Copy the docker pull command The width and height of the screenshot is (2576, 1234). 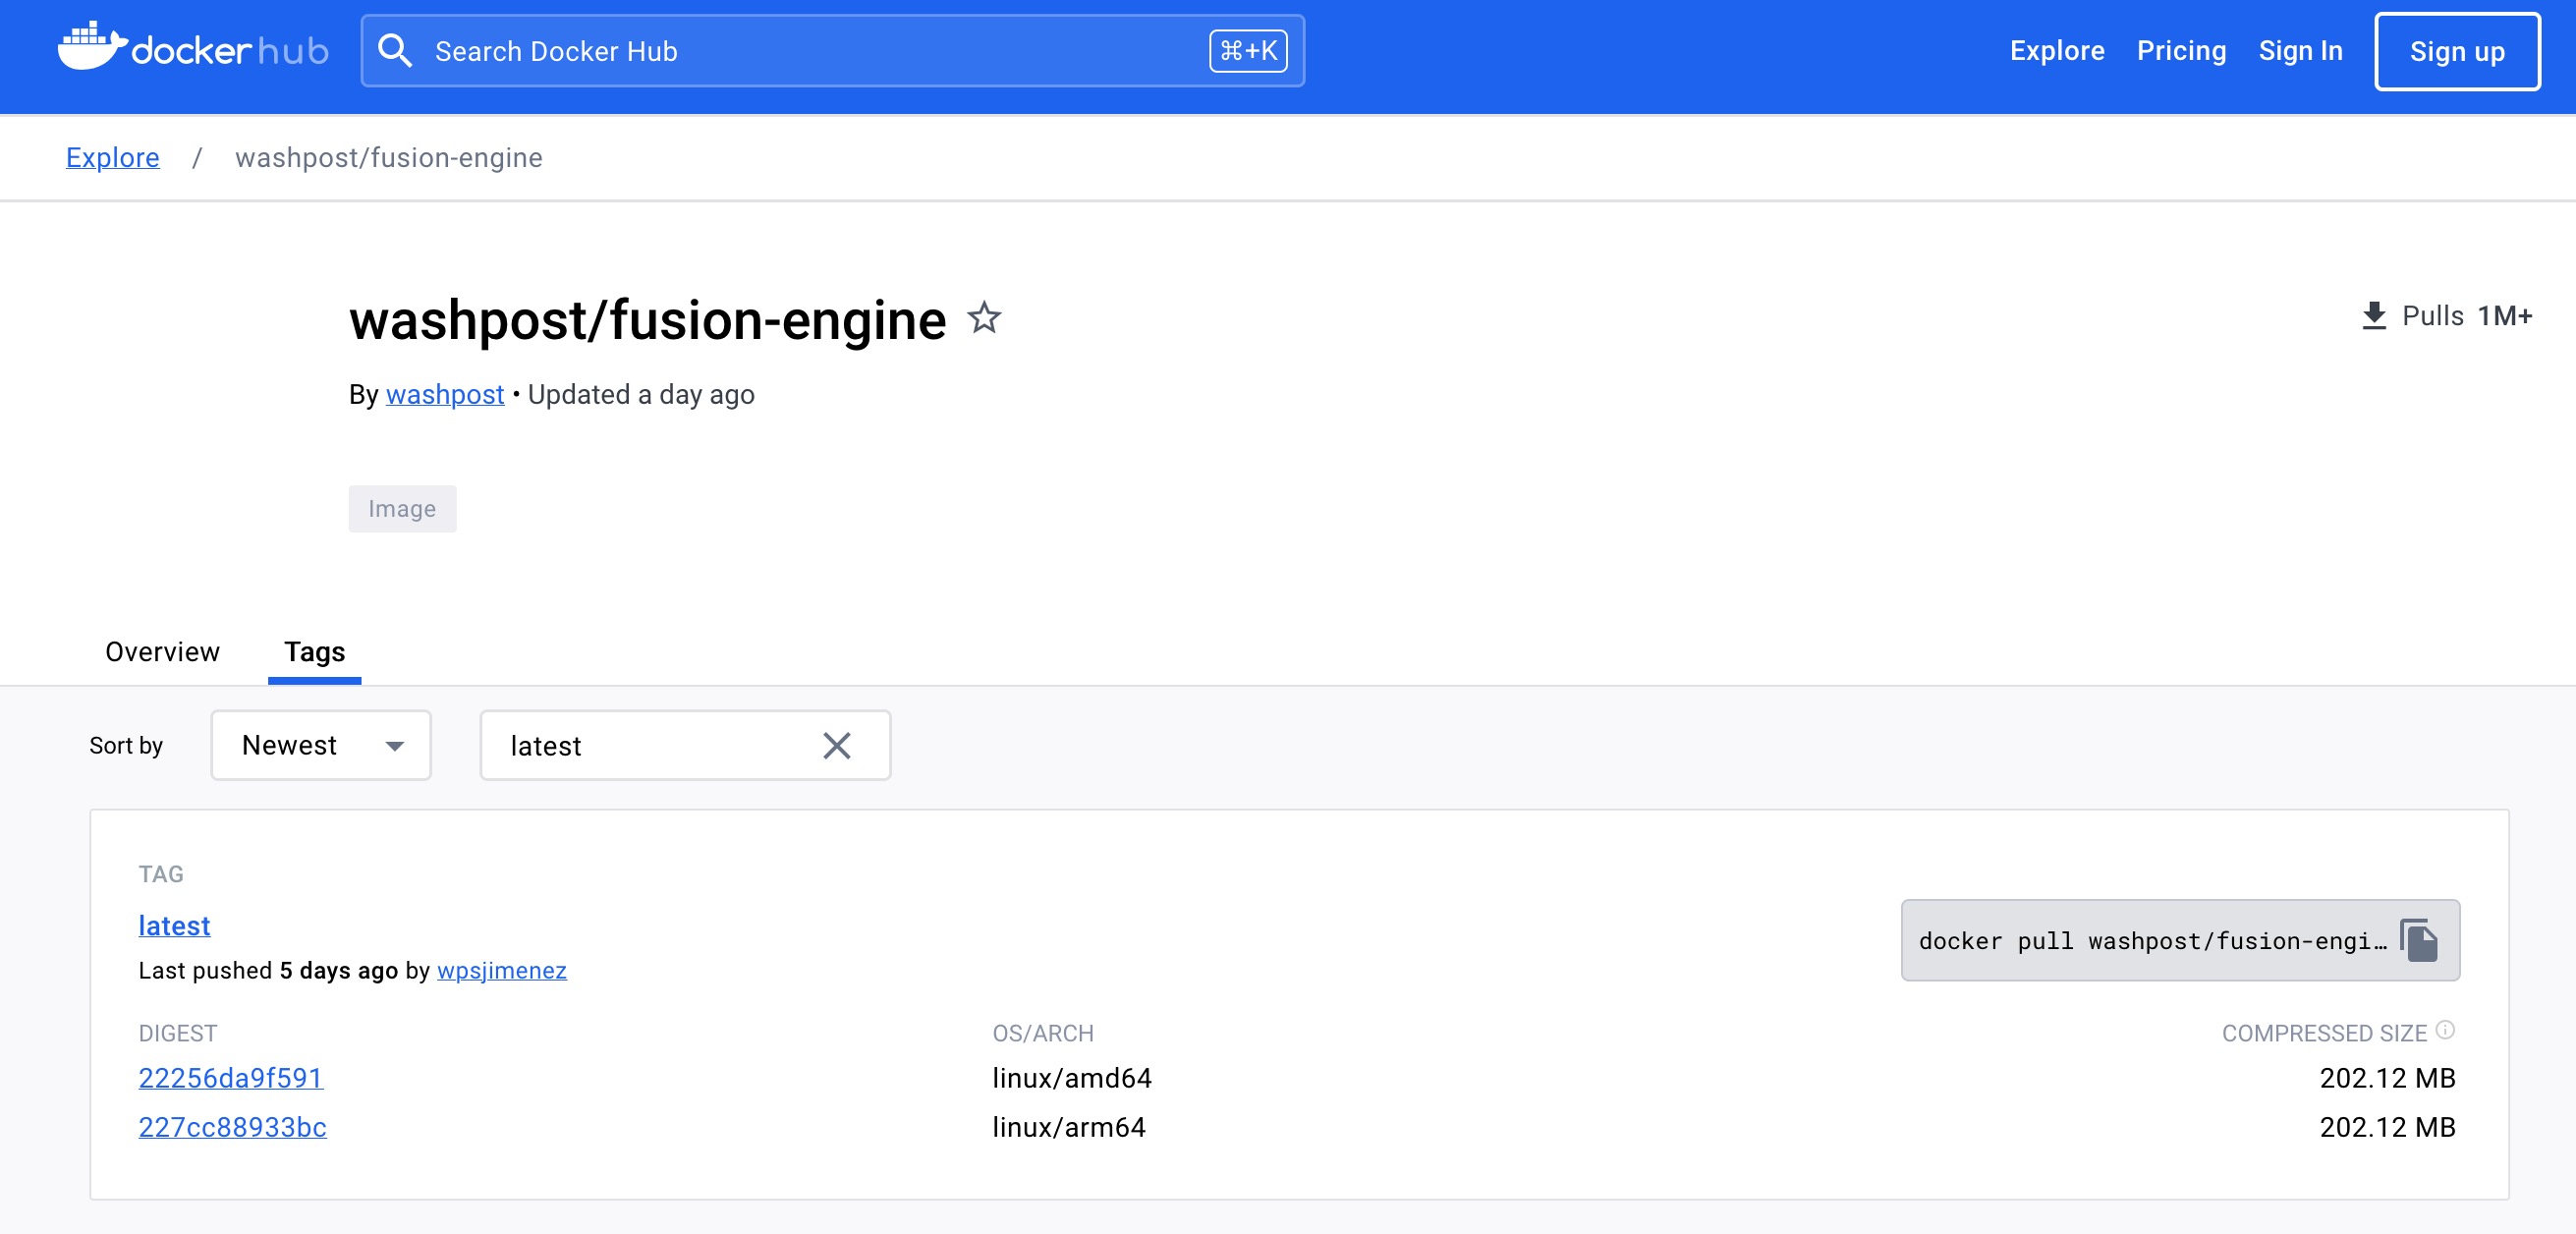click(x=2418, y=940)
